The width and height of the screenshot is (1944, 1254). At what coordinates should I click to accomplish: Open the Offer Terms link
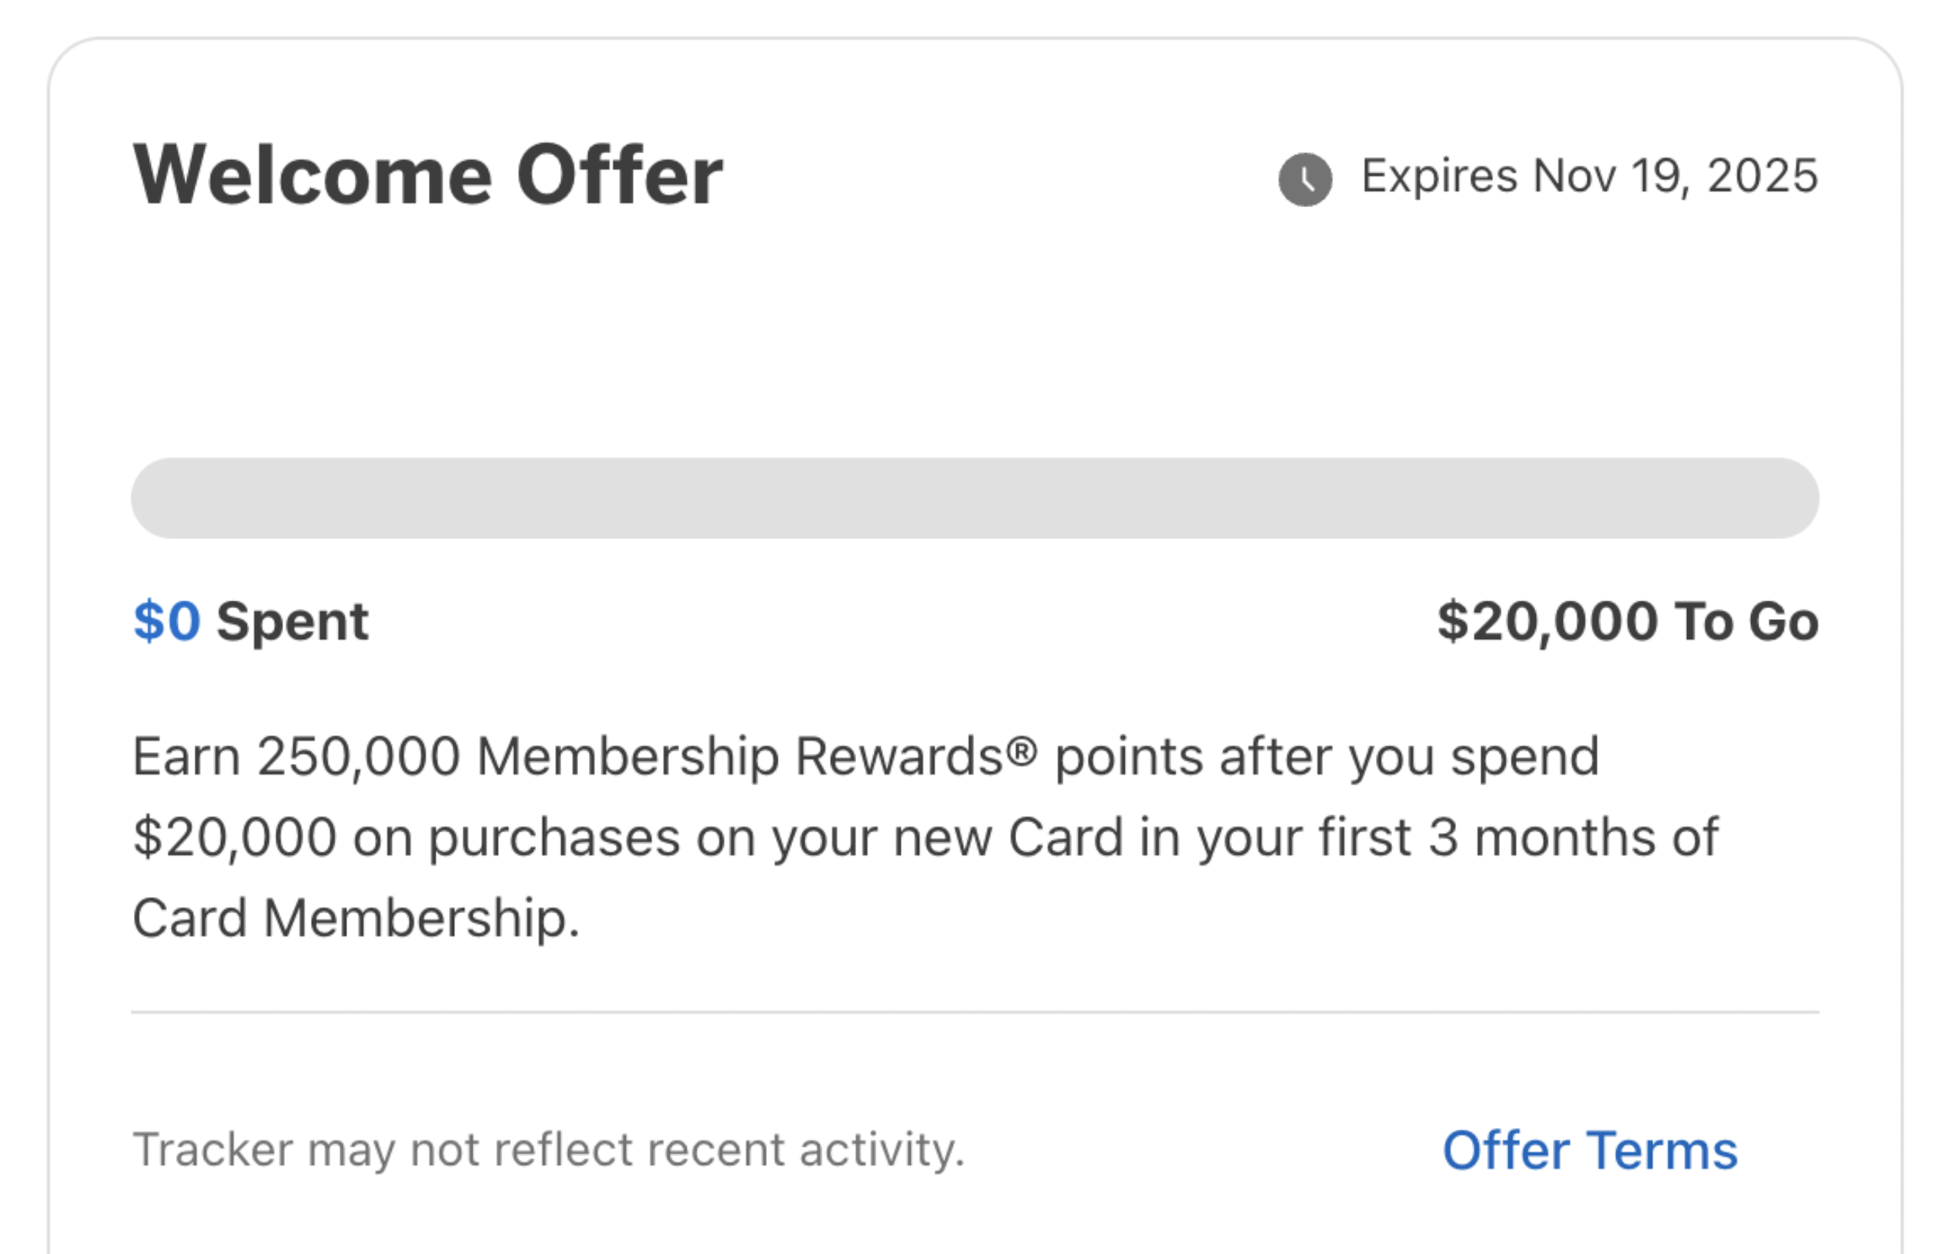pos(1589,1150)
